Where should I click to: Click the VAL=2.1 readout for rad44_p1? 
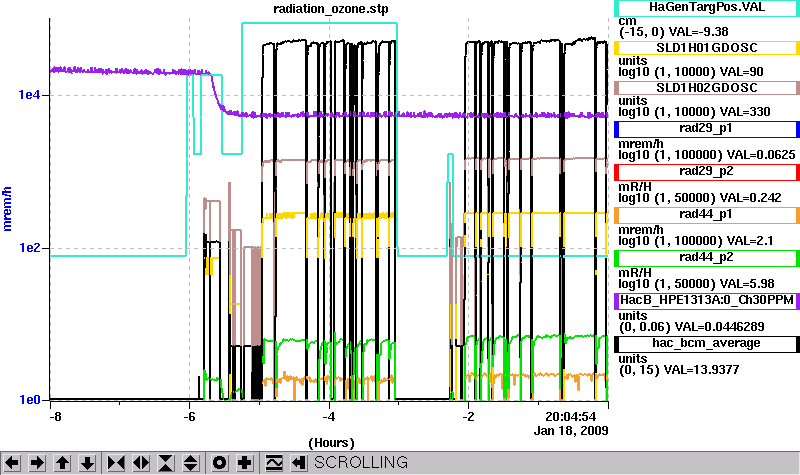750,240
